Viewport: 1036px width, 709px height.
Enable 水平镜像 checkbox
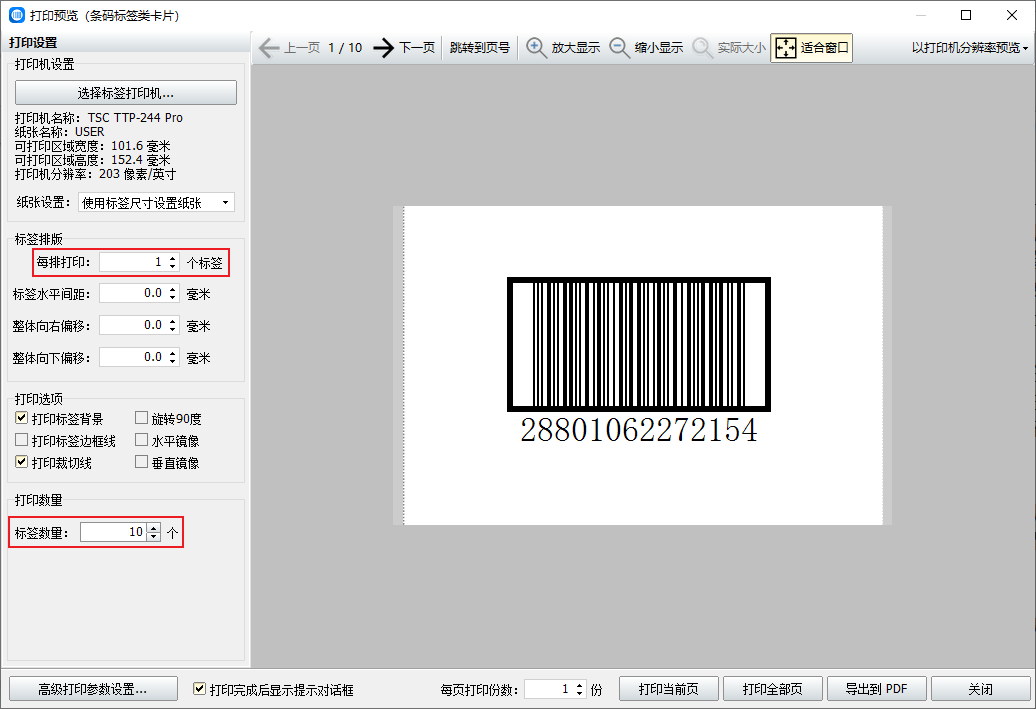141,440
